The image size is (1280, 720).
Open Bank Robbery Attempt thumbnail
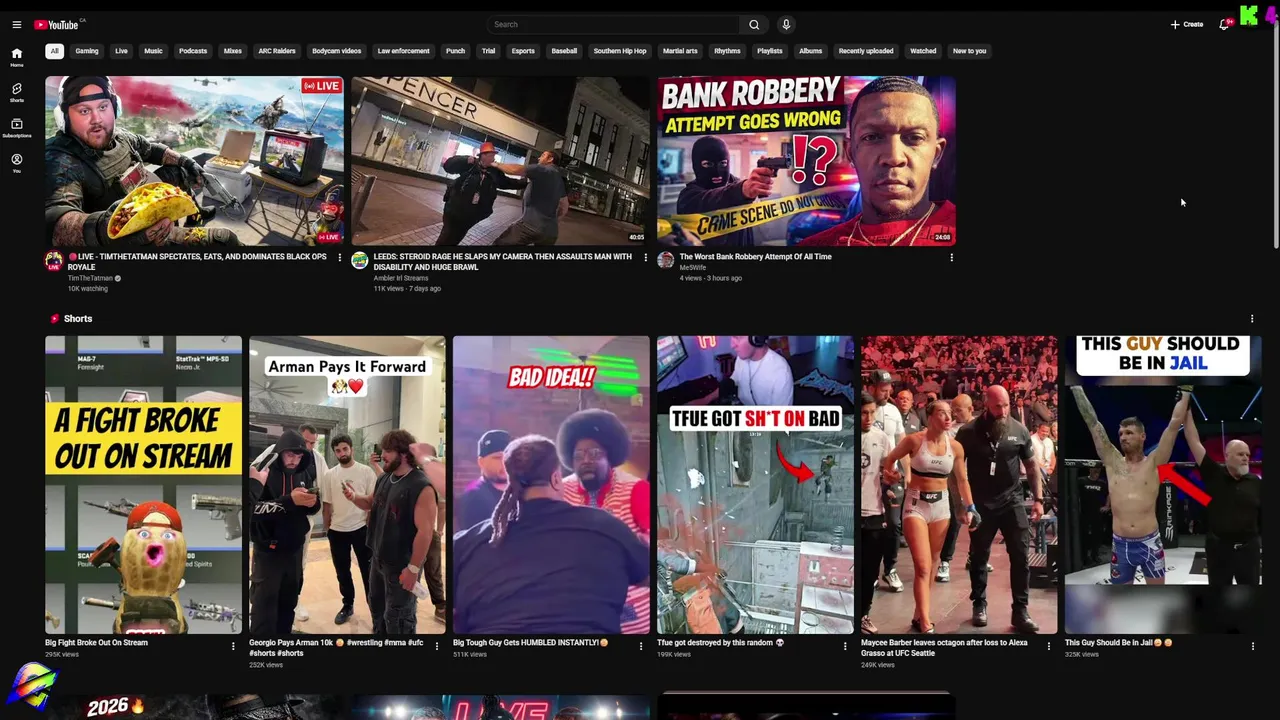pos(806,161)
